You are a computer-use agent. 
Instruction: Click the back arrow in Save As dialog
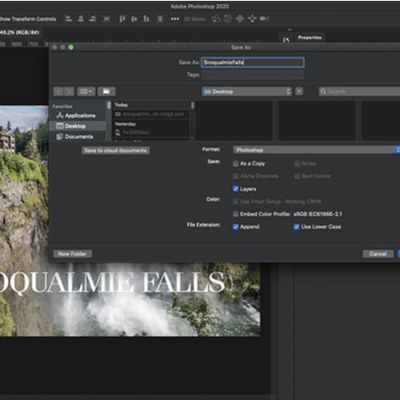[59, 91]
